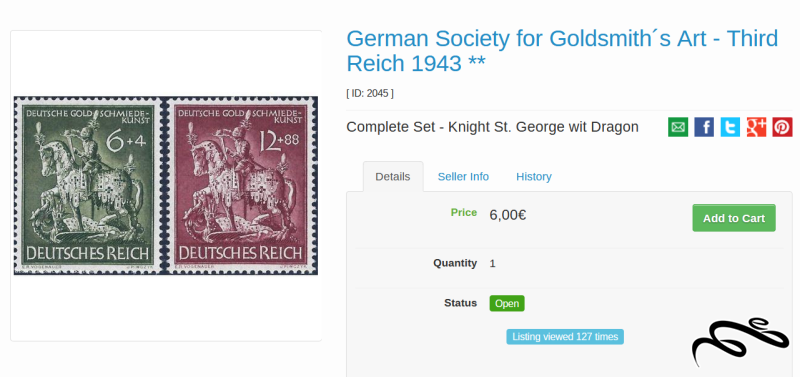The height and width of the screenshot is (377, 800).
Task: Select the 6,00€ price value
Action: 508,215
